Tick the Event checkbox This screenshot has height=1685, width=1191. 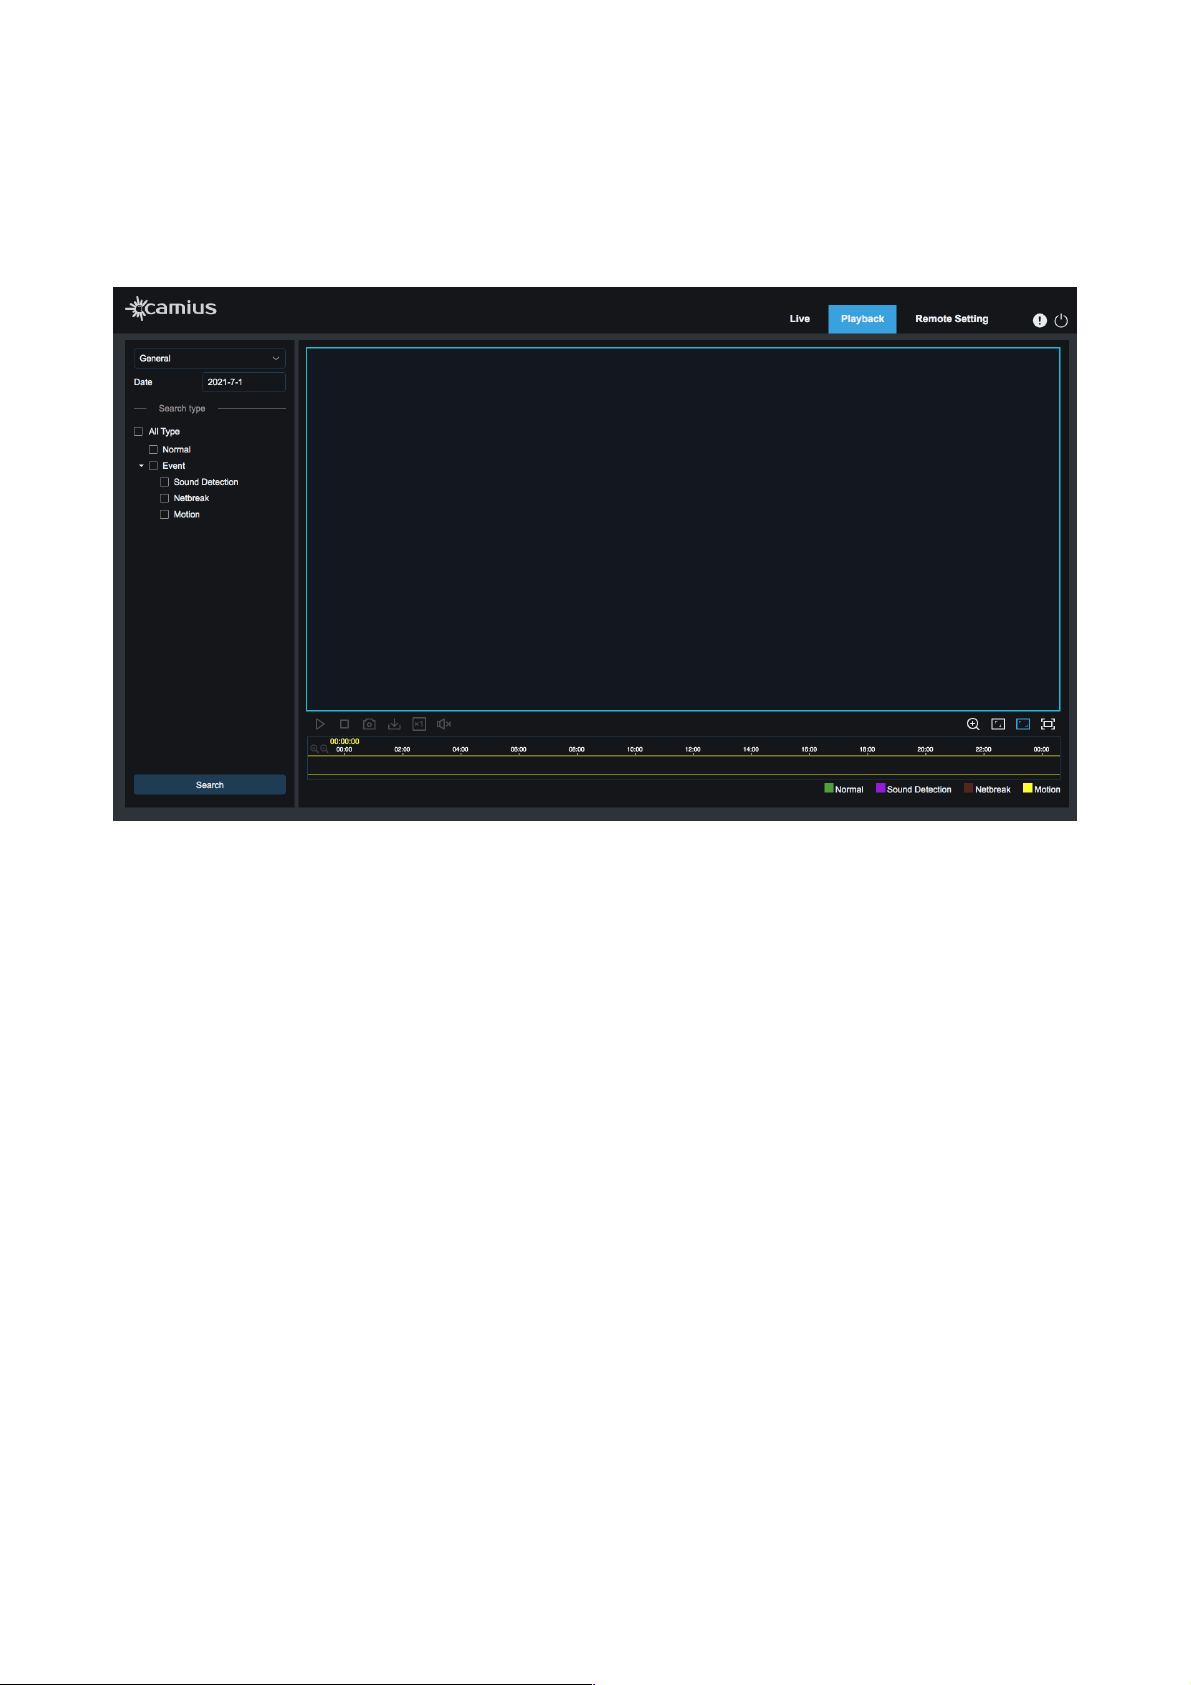pos(154,466)
